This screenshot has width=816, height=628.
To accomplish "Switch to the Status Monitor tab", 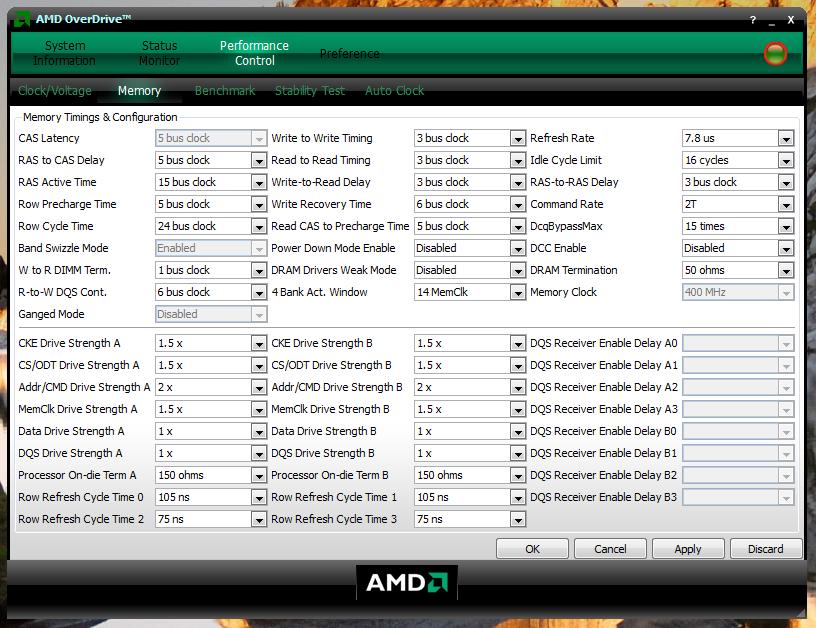I will coord(159,53).
